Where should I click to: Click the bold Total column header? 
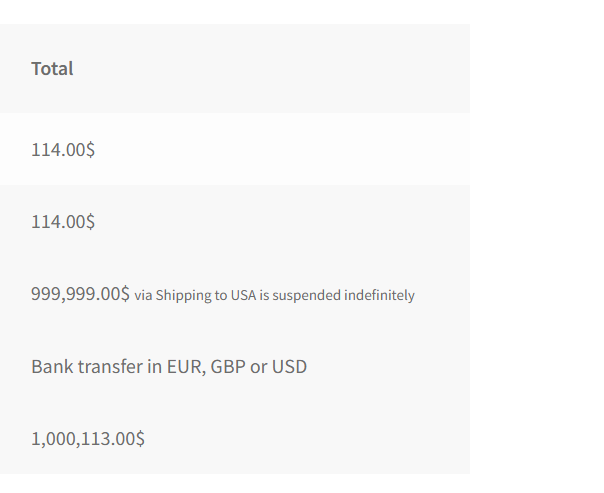[52, 69]
